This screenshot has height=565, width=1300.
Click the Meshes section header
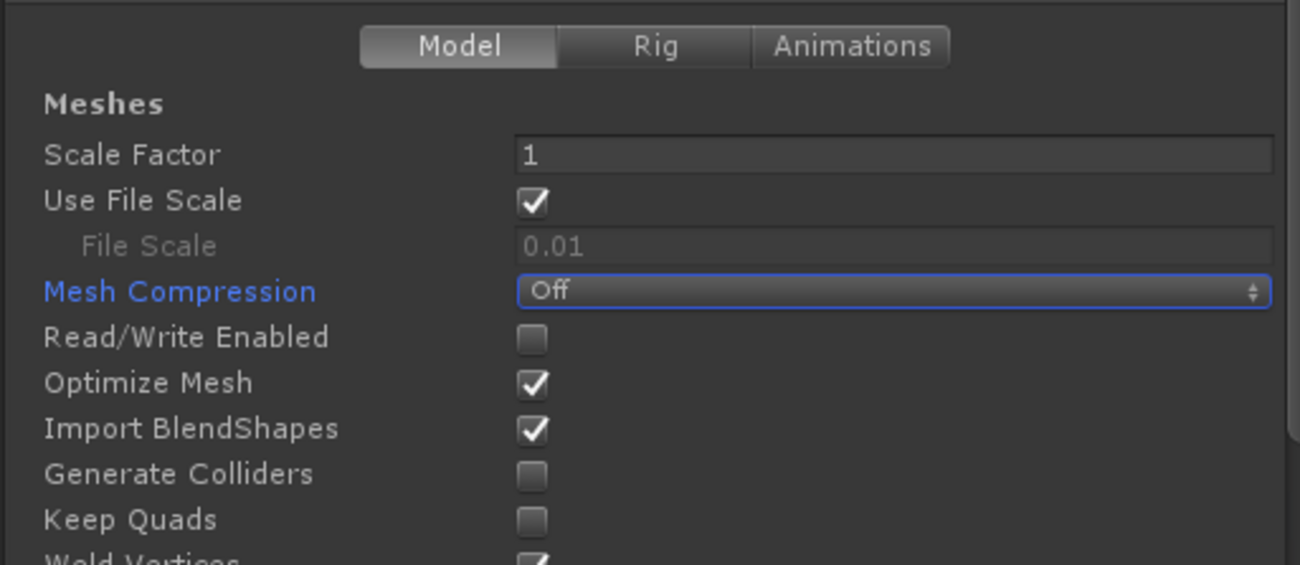tap(104, 104)
